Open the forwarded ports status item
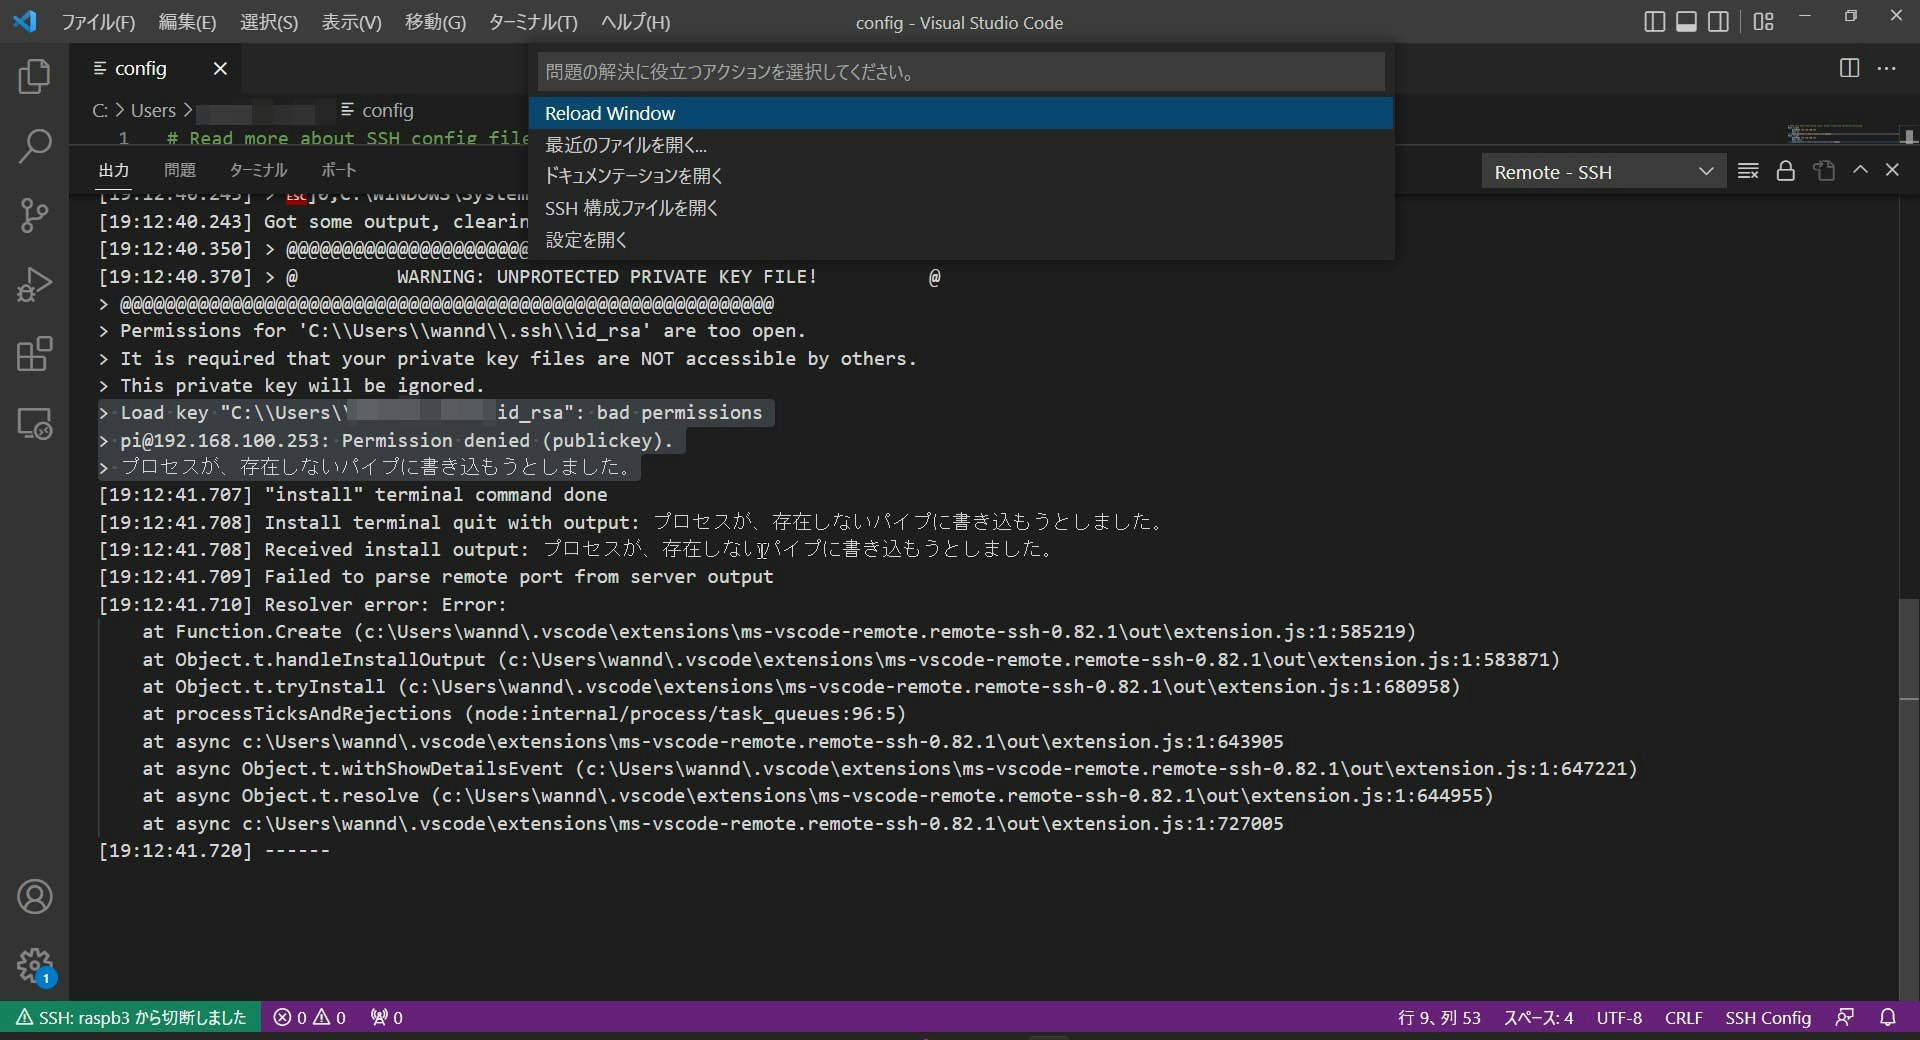This screenshot has width=1920, height=1040. pyautogui.click(x=387, y=1017)
